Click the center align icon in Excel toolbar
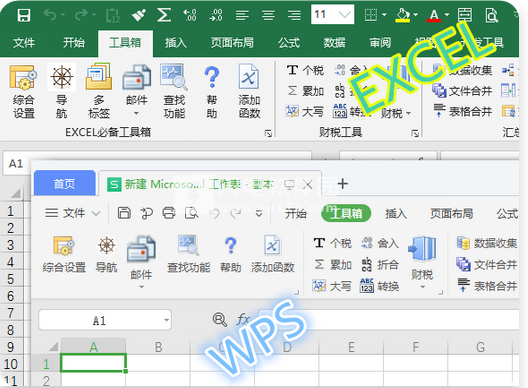Screen dimensions: 528x388 click(268, 15)
